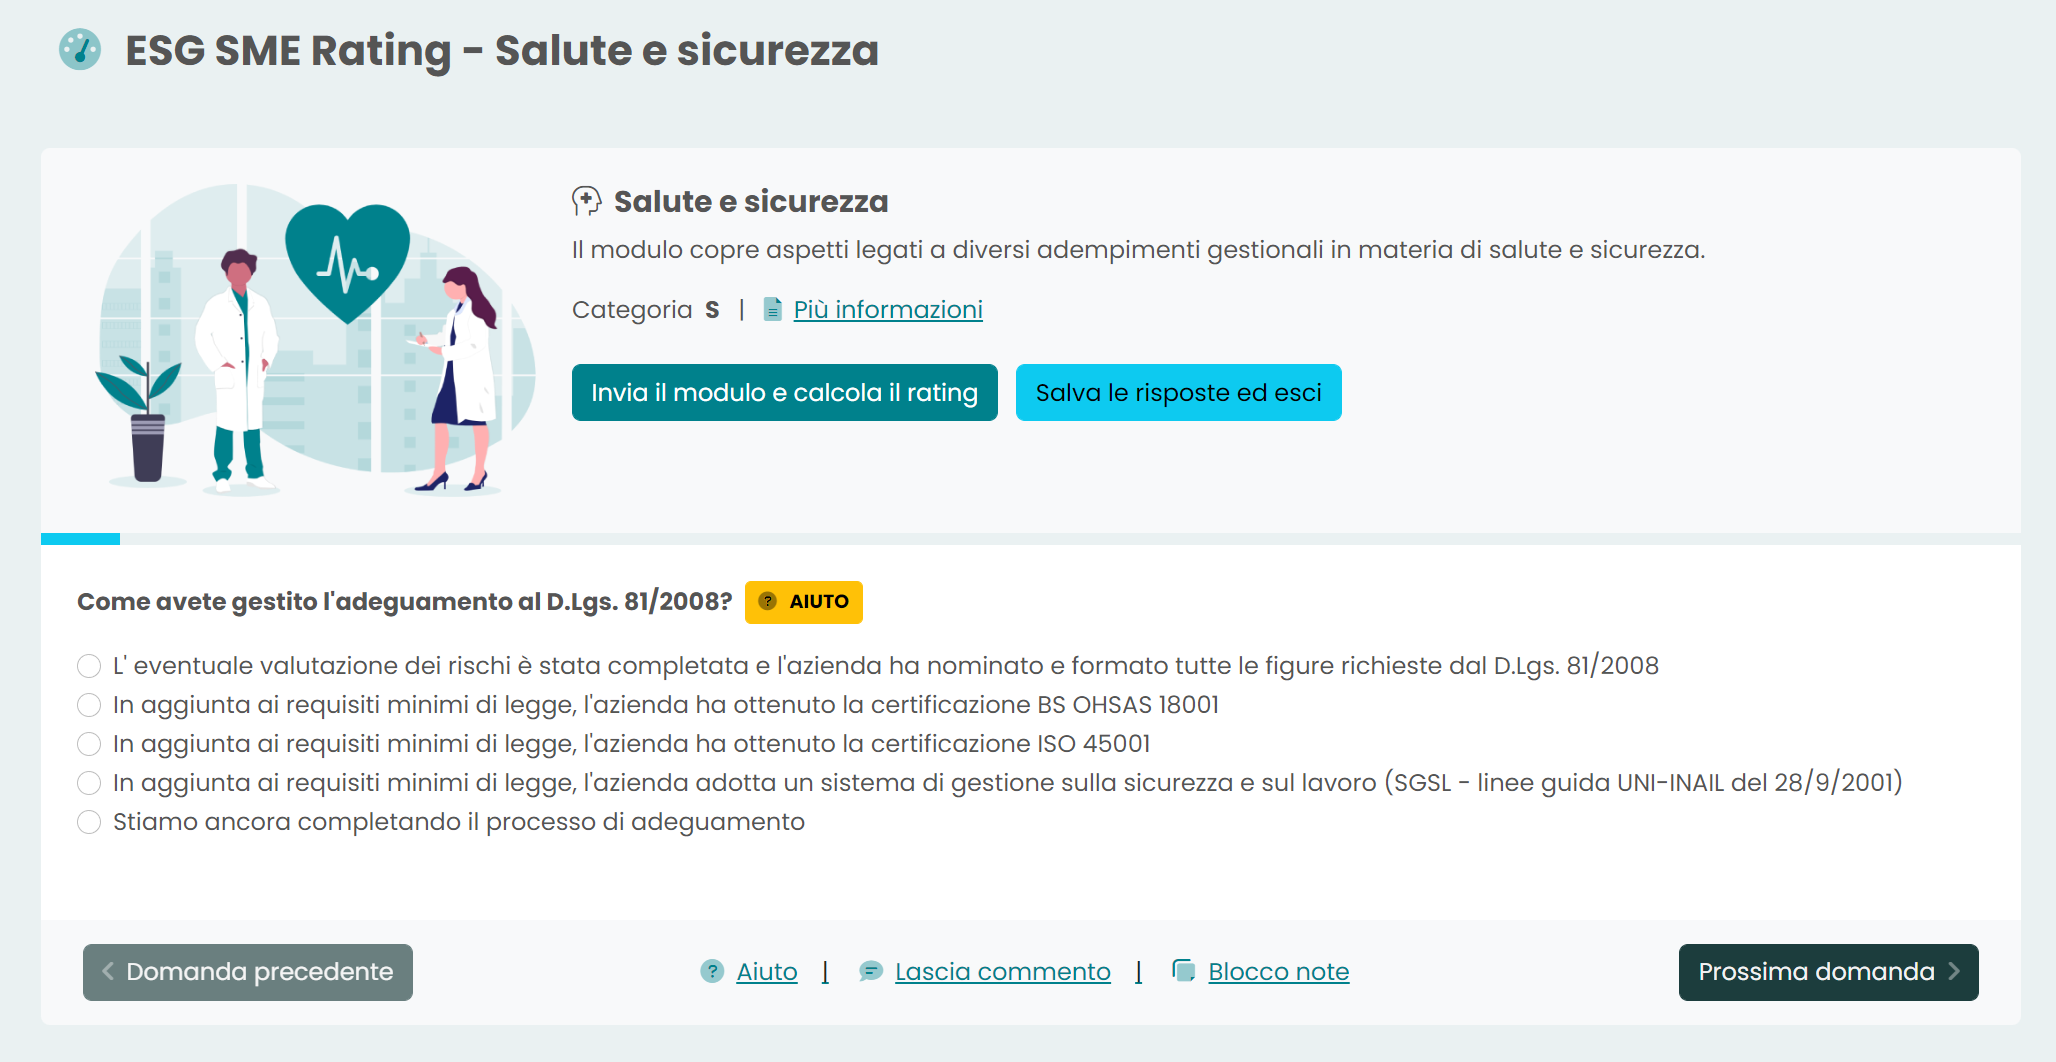Image resolution: width=2056 pixels, height=1062 pixels.
Task: Click the speech bubble comment icon
Action: pos(871,971)
